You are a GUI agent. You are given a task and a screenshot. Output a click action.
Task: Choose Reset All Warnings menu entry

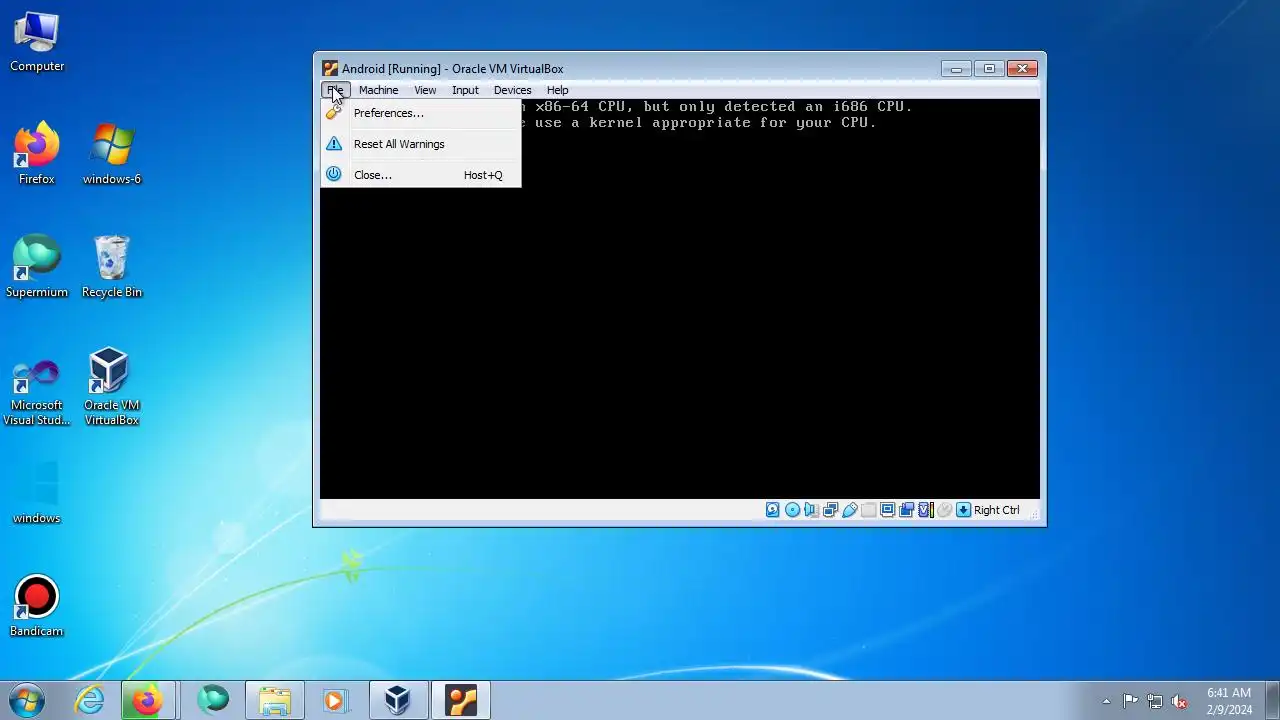pyautogui.click(x=421, y=144)
